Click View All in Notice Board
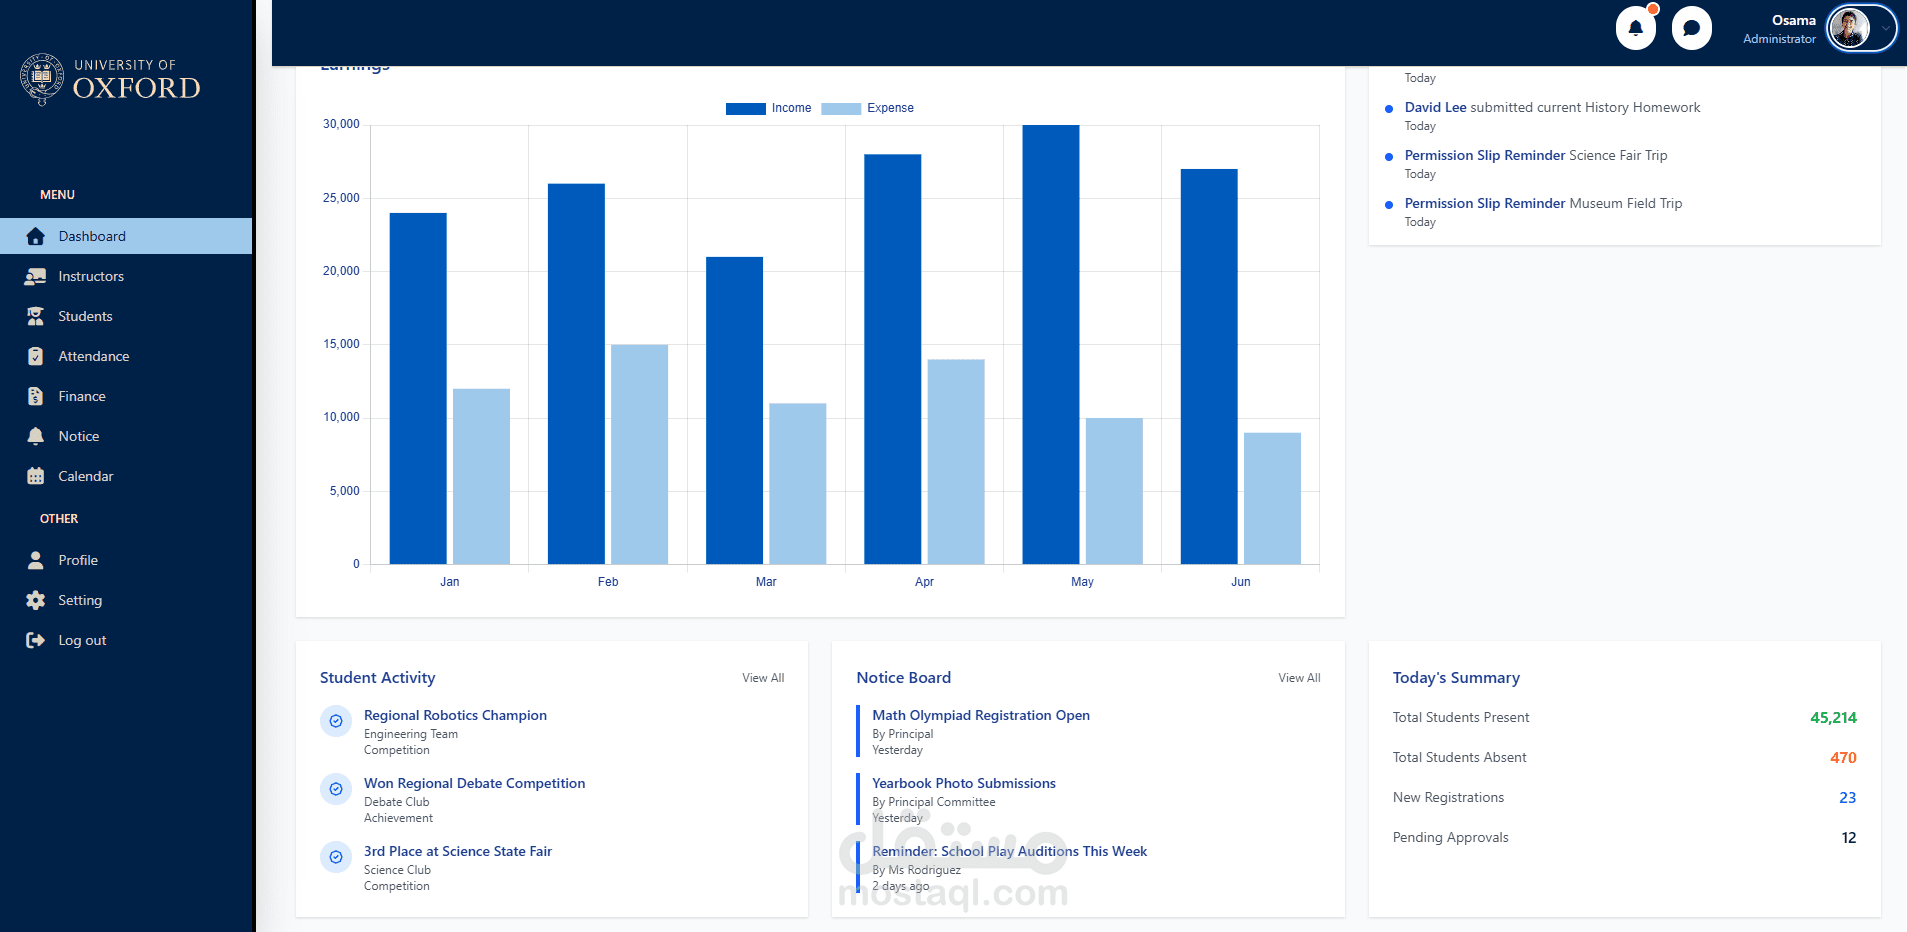Viewport: 1907px width, 932px height. point(1299,678)
